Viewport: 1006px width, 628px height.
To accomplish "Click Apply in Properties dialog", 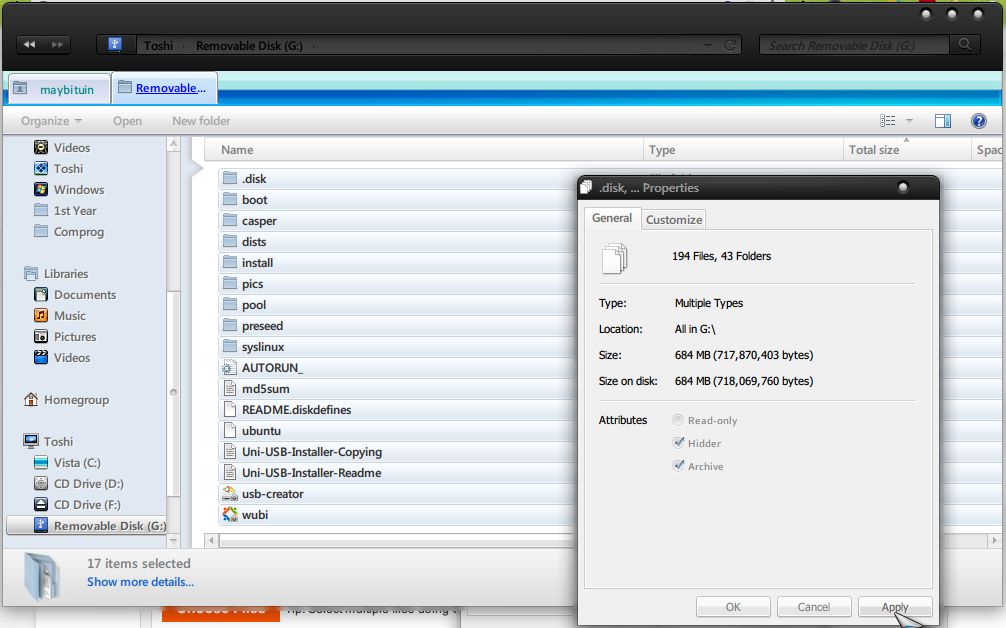I will tap(894, 606).
